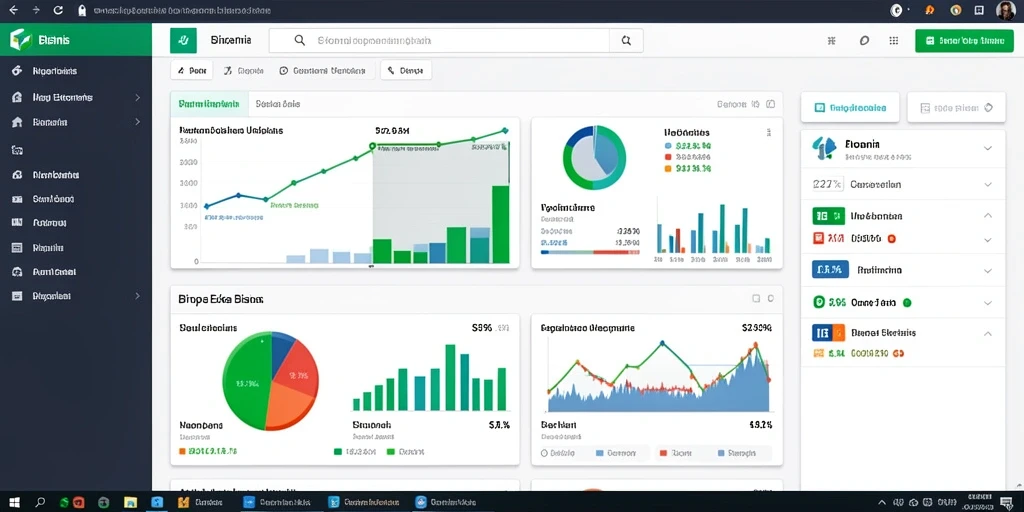
Task: Reload the page with the browser refresh icon
Action: coord(58,10)
